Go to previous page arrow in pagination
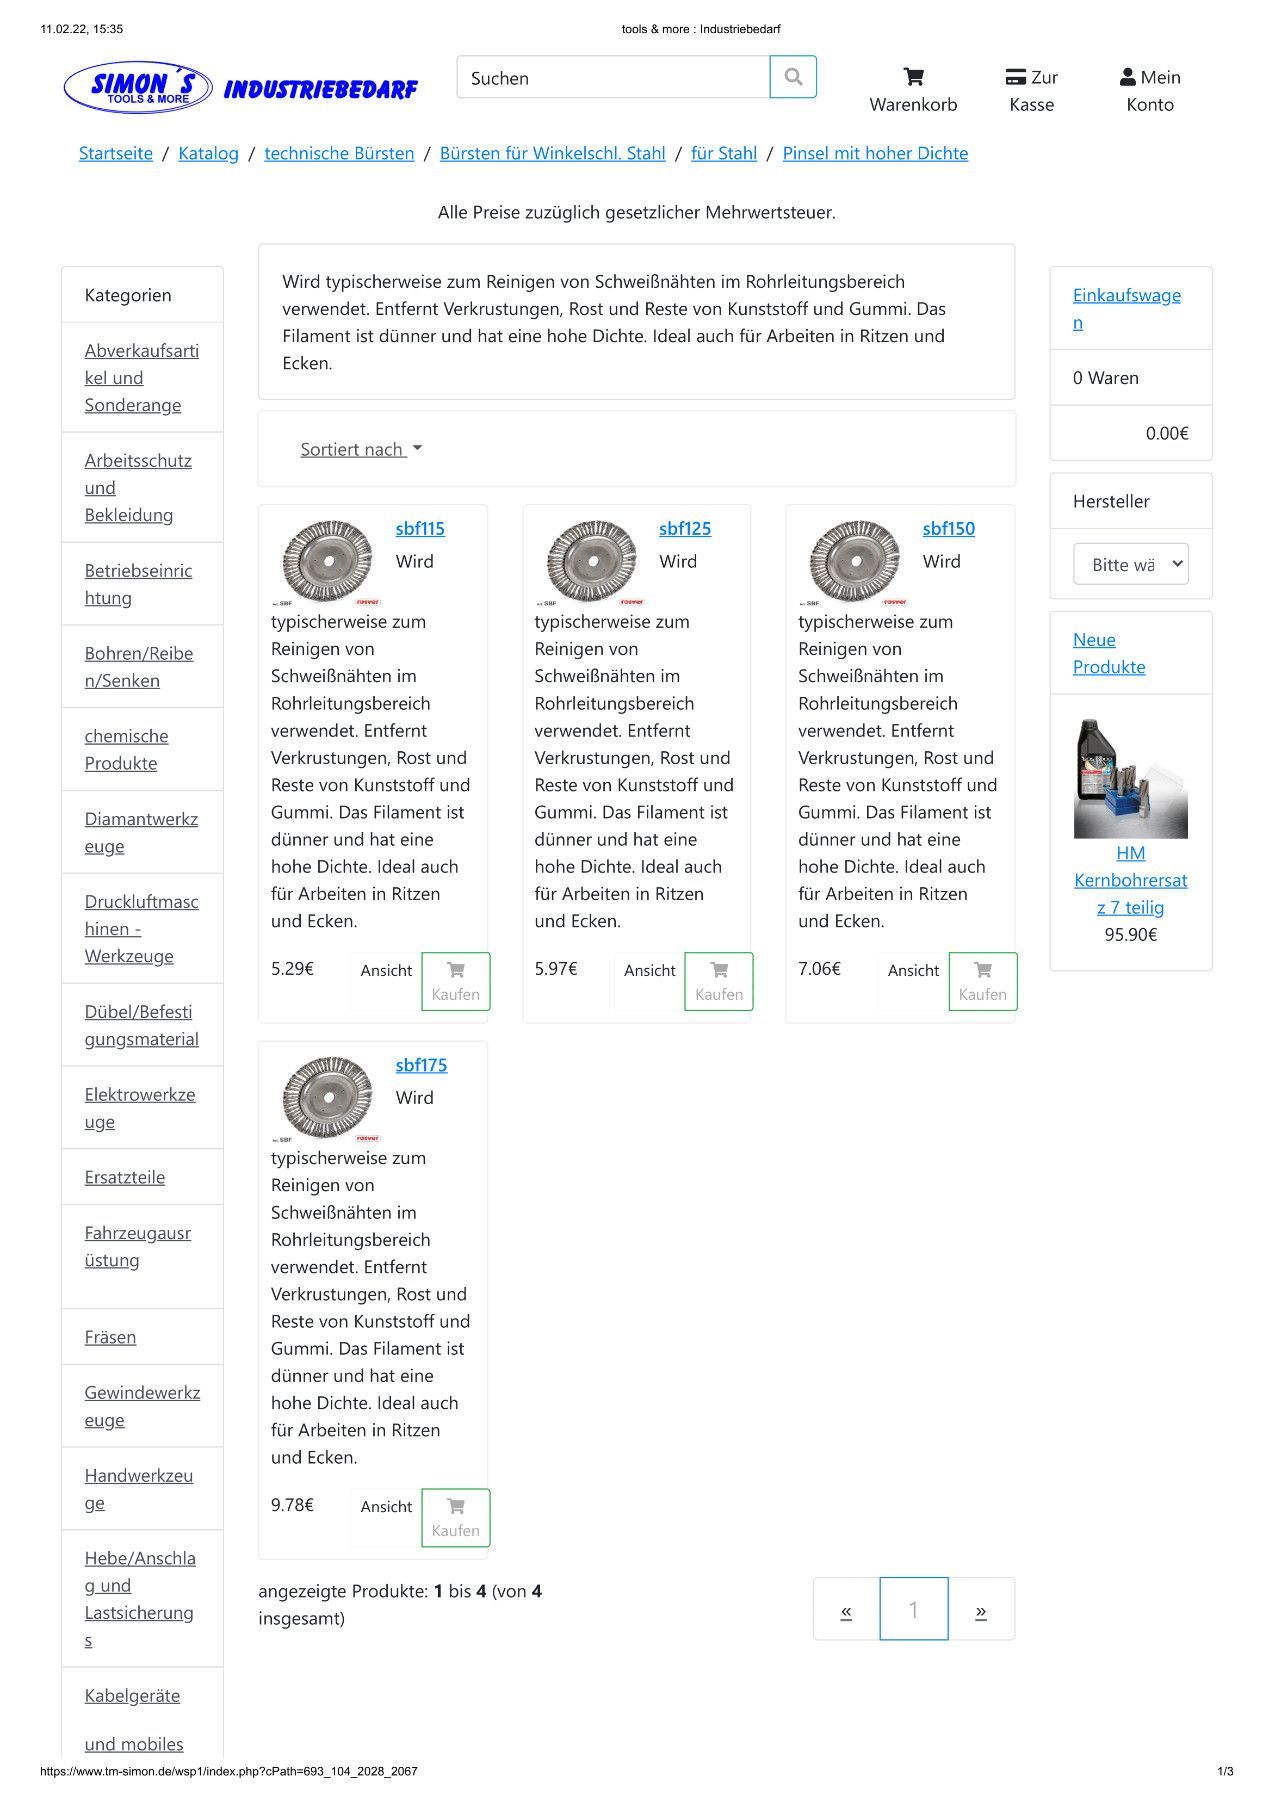This screenshot has height=1800, width=1273. [x=846, y=1609]
